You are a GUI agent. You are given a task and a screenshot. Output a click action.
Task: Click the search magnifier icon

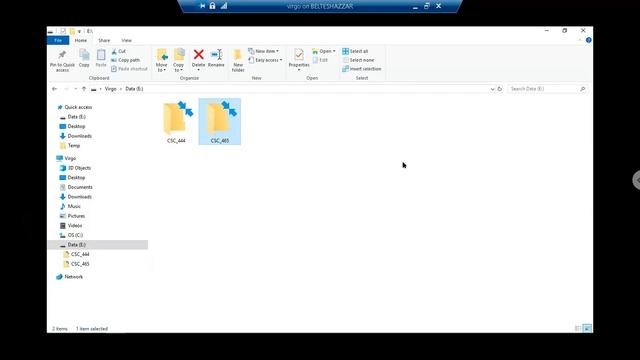click(582, 89)
